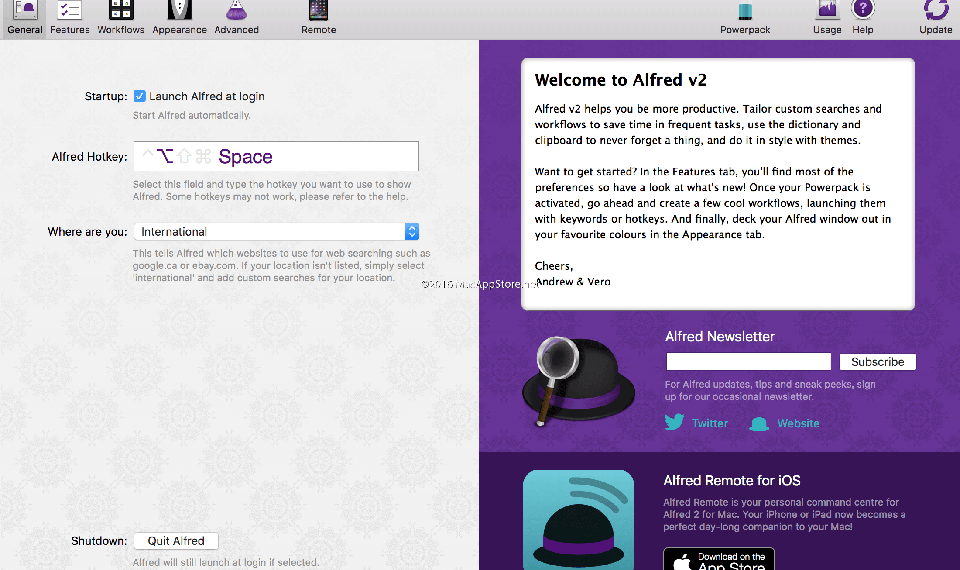Screen dimensions: 960x570
Task: Open the Features preferences icon
Action: 70,11
